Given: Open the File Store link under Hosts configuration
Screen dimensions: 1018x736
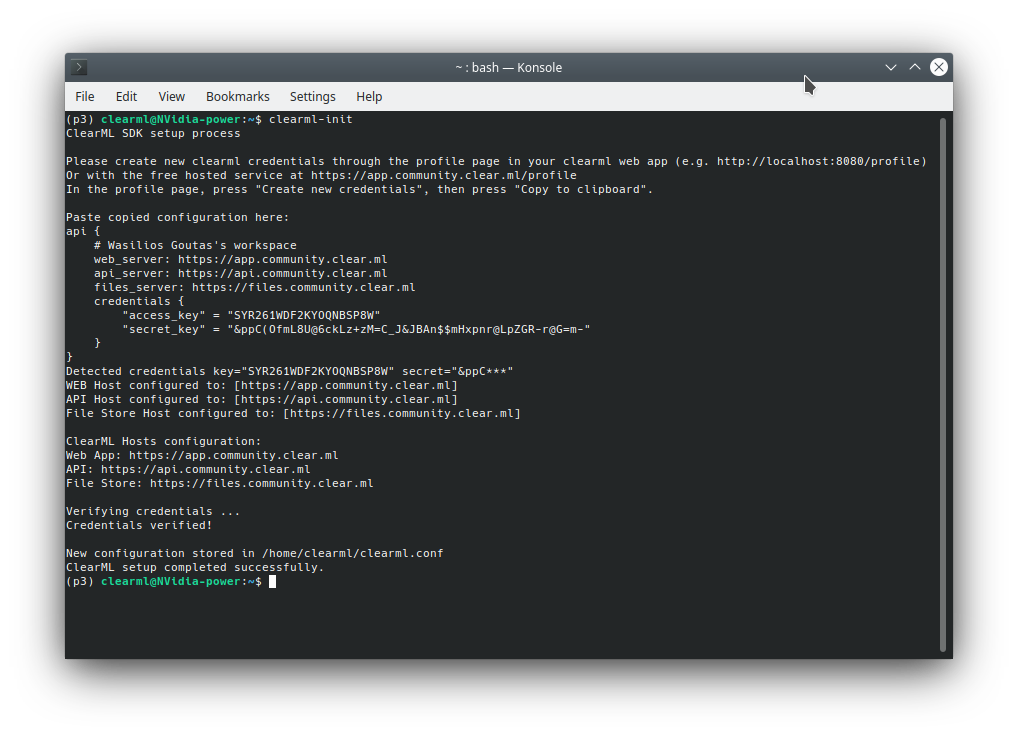Looking at the screenshot, I should click(261, 482).
